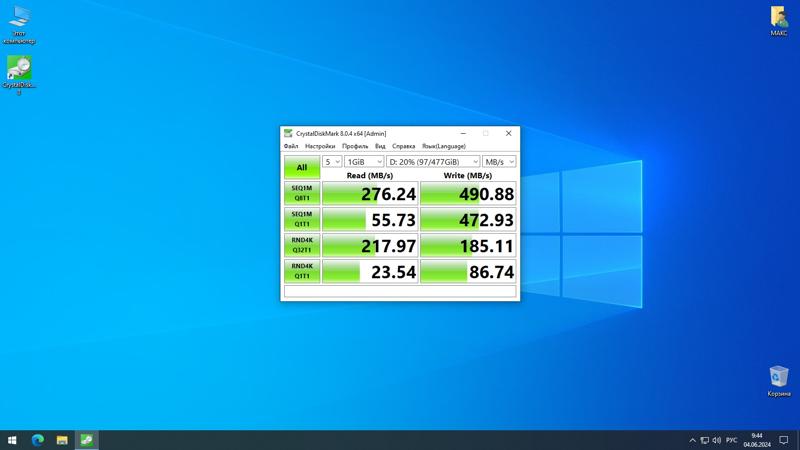Click the green All benchmark button
The height and width of the screenshot is (450, 800).
[301, 167]
